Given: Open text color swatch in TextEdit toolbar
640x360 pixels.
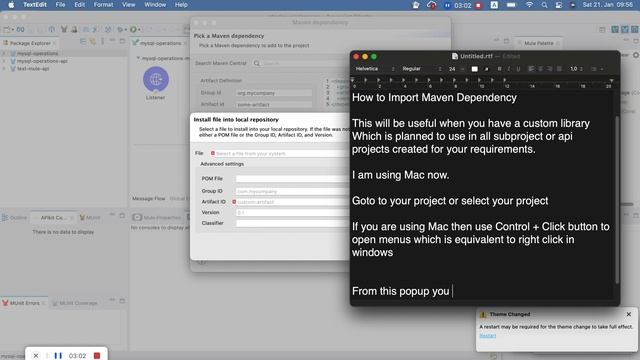Looking at the screenshot, I should [474, 69].
